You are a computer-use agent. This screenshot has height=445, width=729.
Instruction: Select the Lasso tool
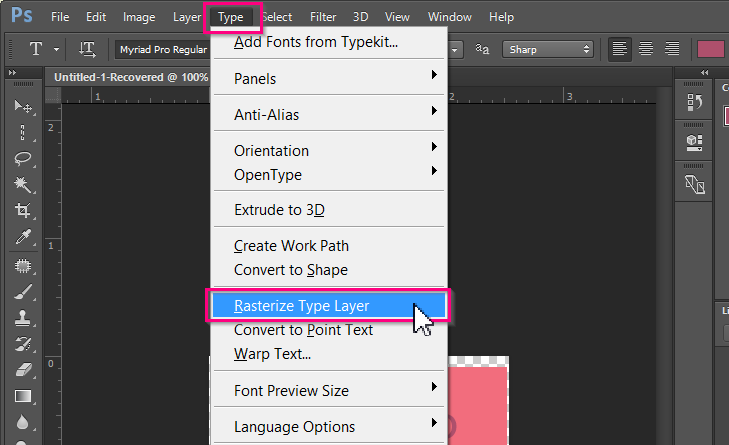coord(22,158)
